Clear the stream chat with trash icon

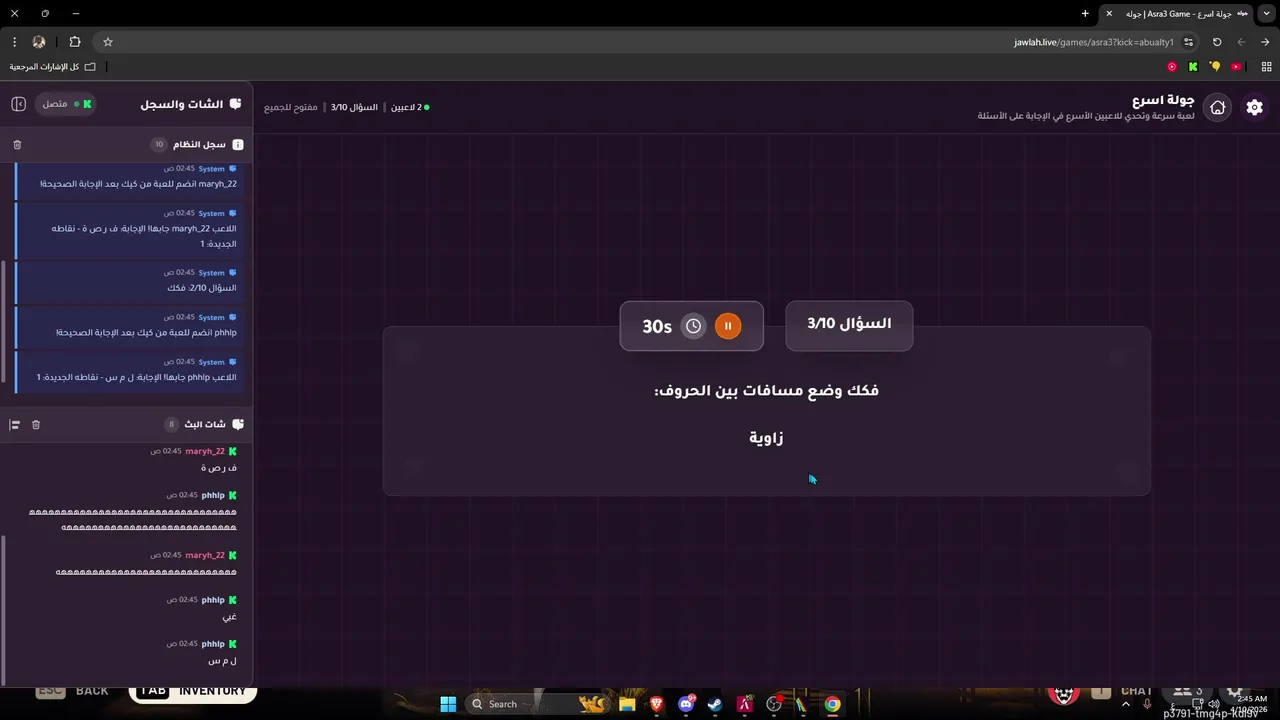[36, 425]
